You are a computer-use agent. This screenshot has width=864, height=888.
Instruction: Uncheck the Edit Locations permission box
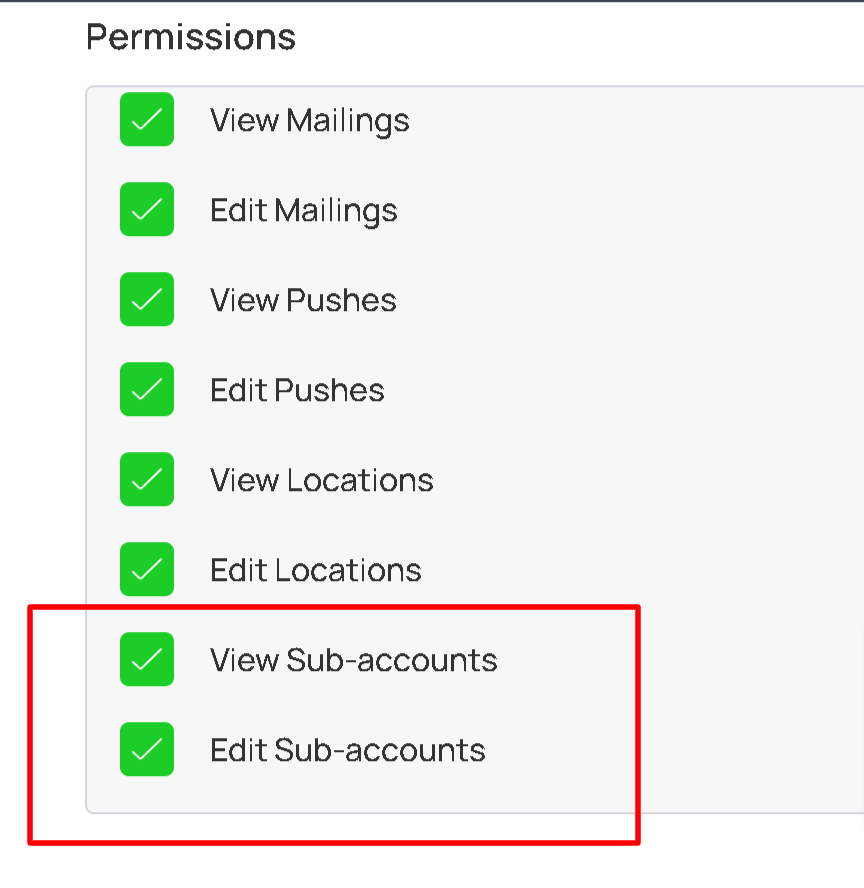147,570
